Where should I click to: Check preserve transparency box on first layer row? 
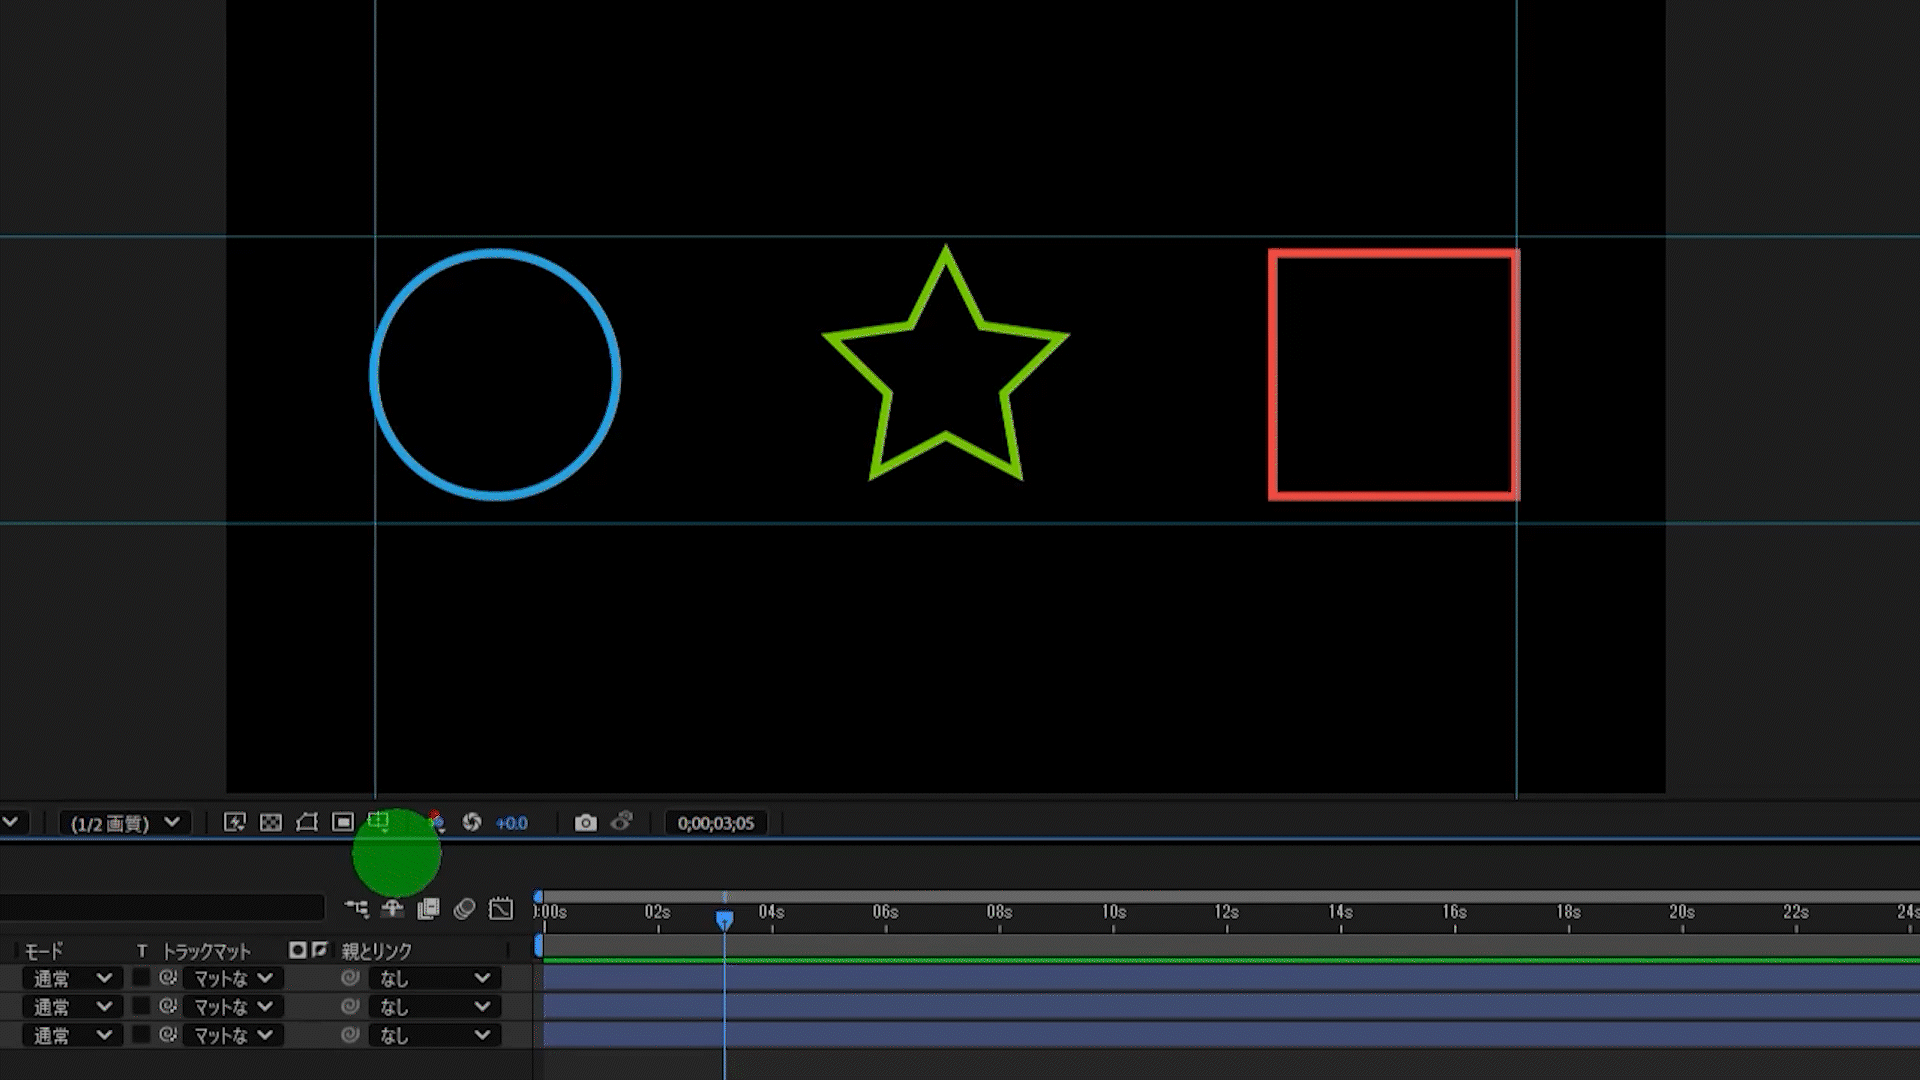(x=141, y=977)
